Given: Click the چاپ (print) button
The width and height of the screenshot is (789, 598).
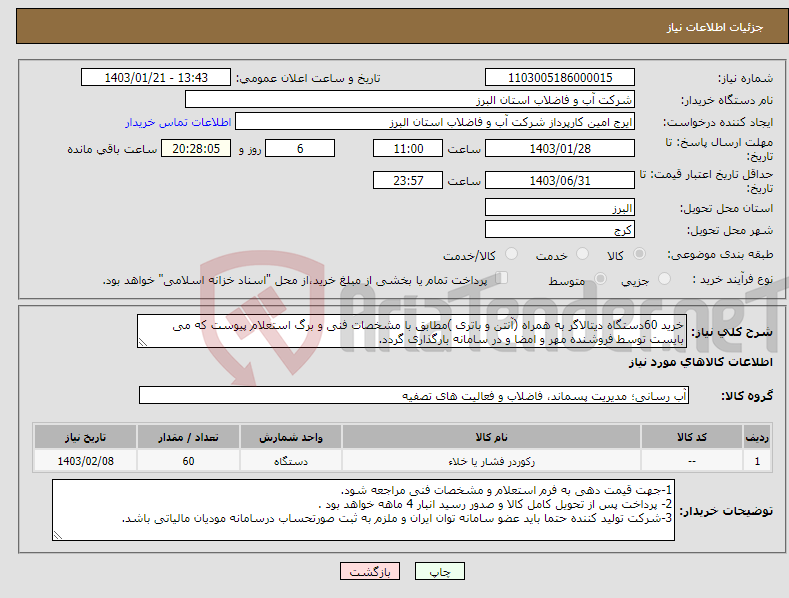Looking at the screenshot, I should pyautogui.click(x=439, y=572).
